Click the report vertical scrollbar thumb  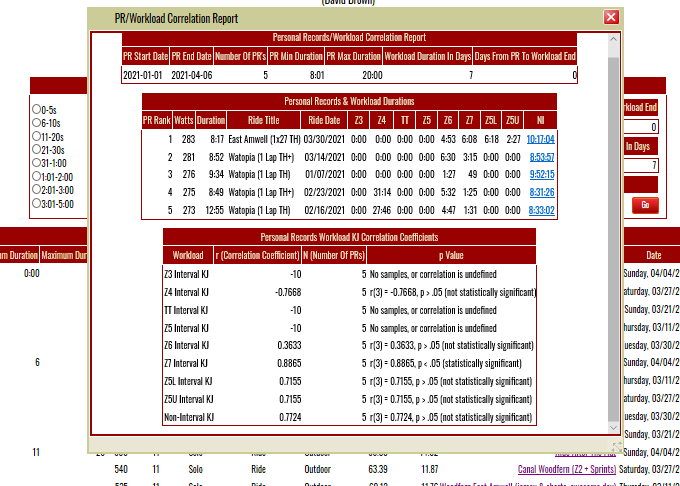613,238
